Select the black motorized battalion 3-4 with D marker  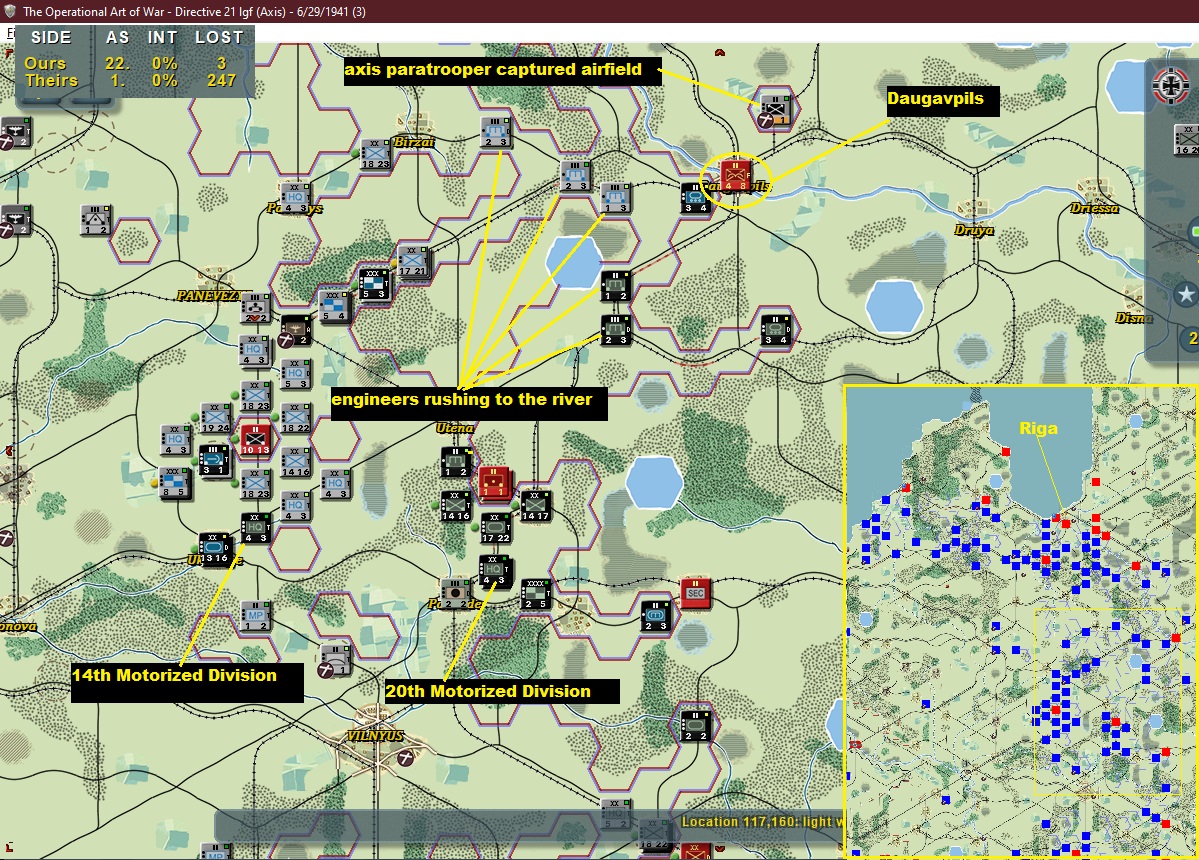point(775,329)
